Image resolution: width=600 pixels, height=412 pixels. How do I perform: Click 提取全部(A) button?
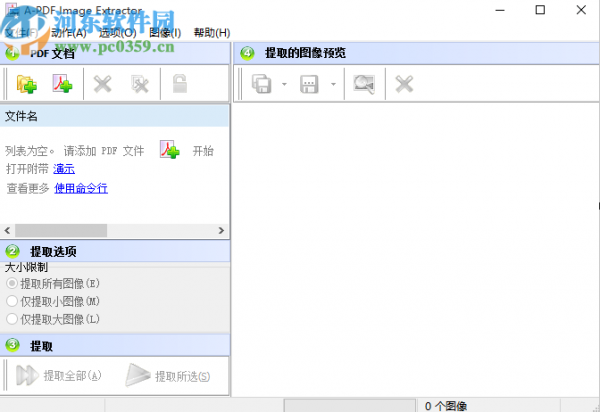point(59,375)
